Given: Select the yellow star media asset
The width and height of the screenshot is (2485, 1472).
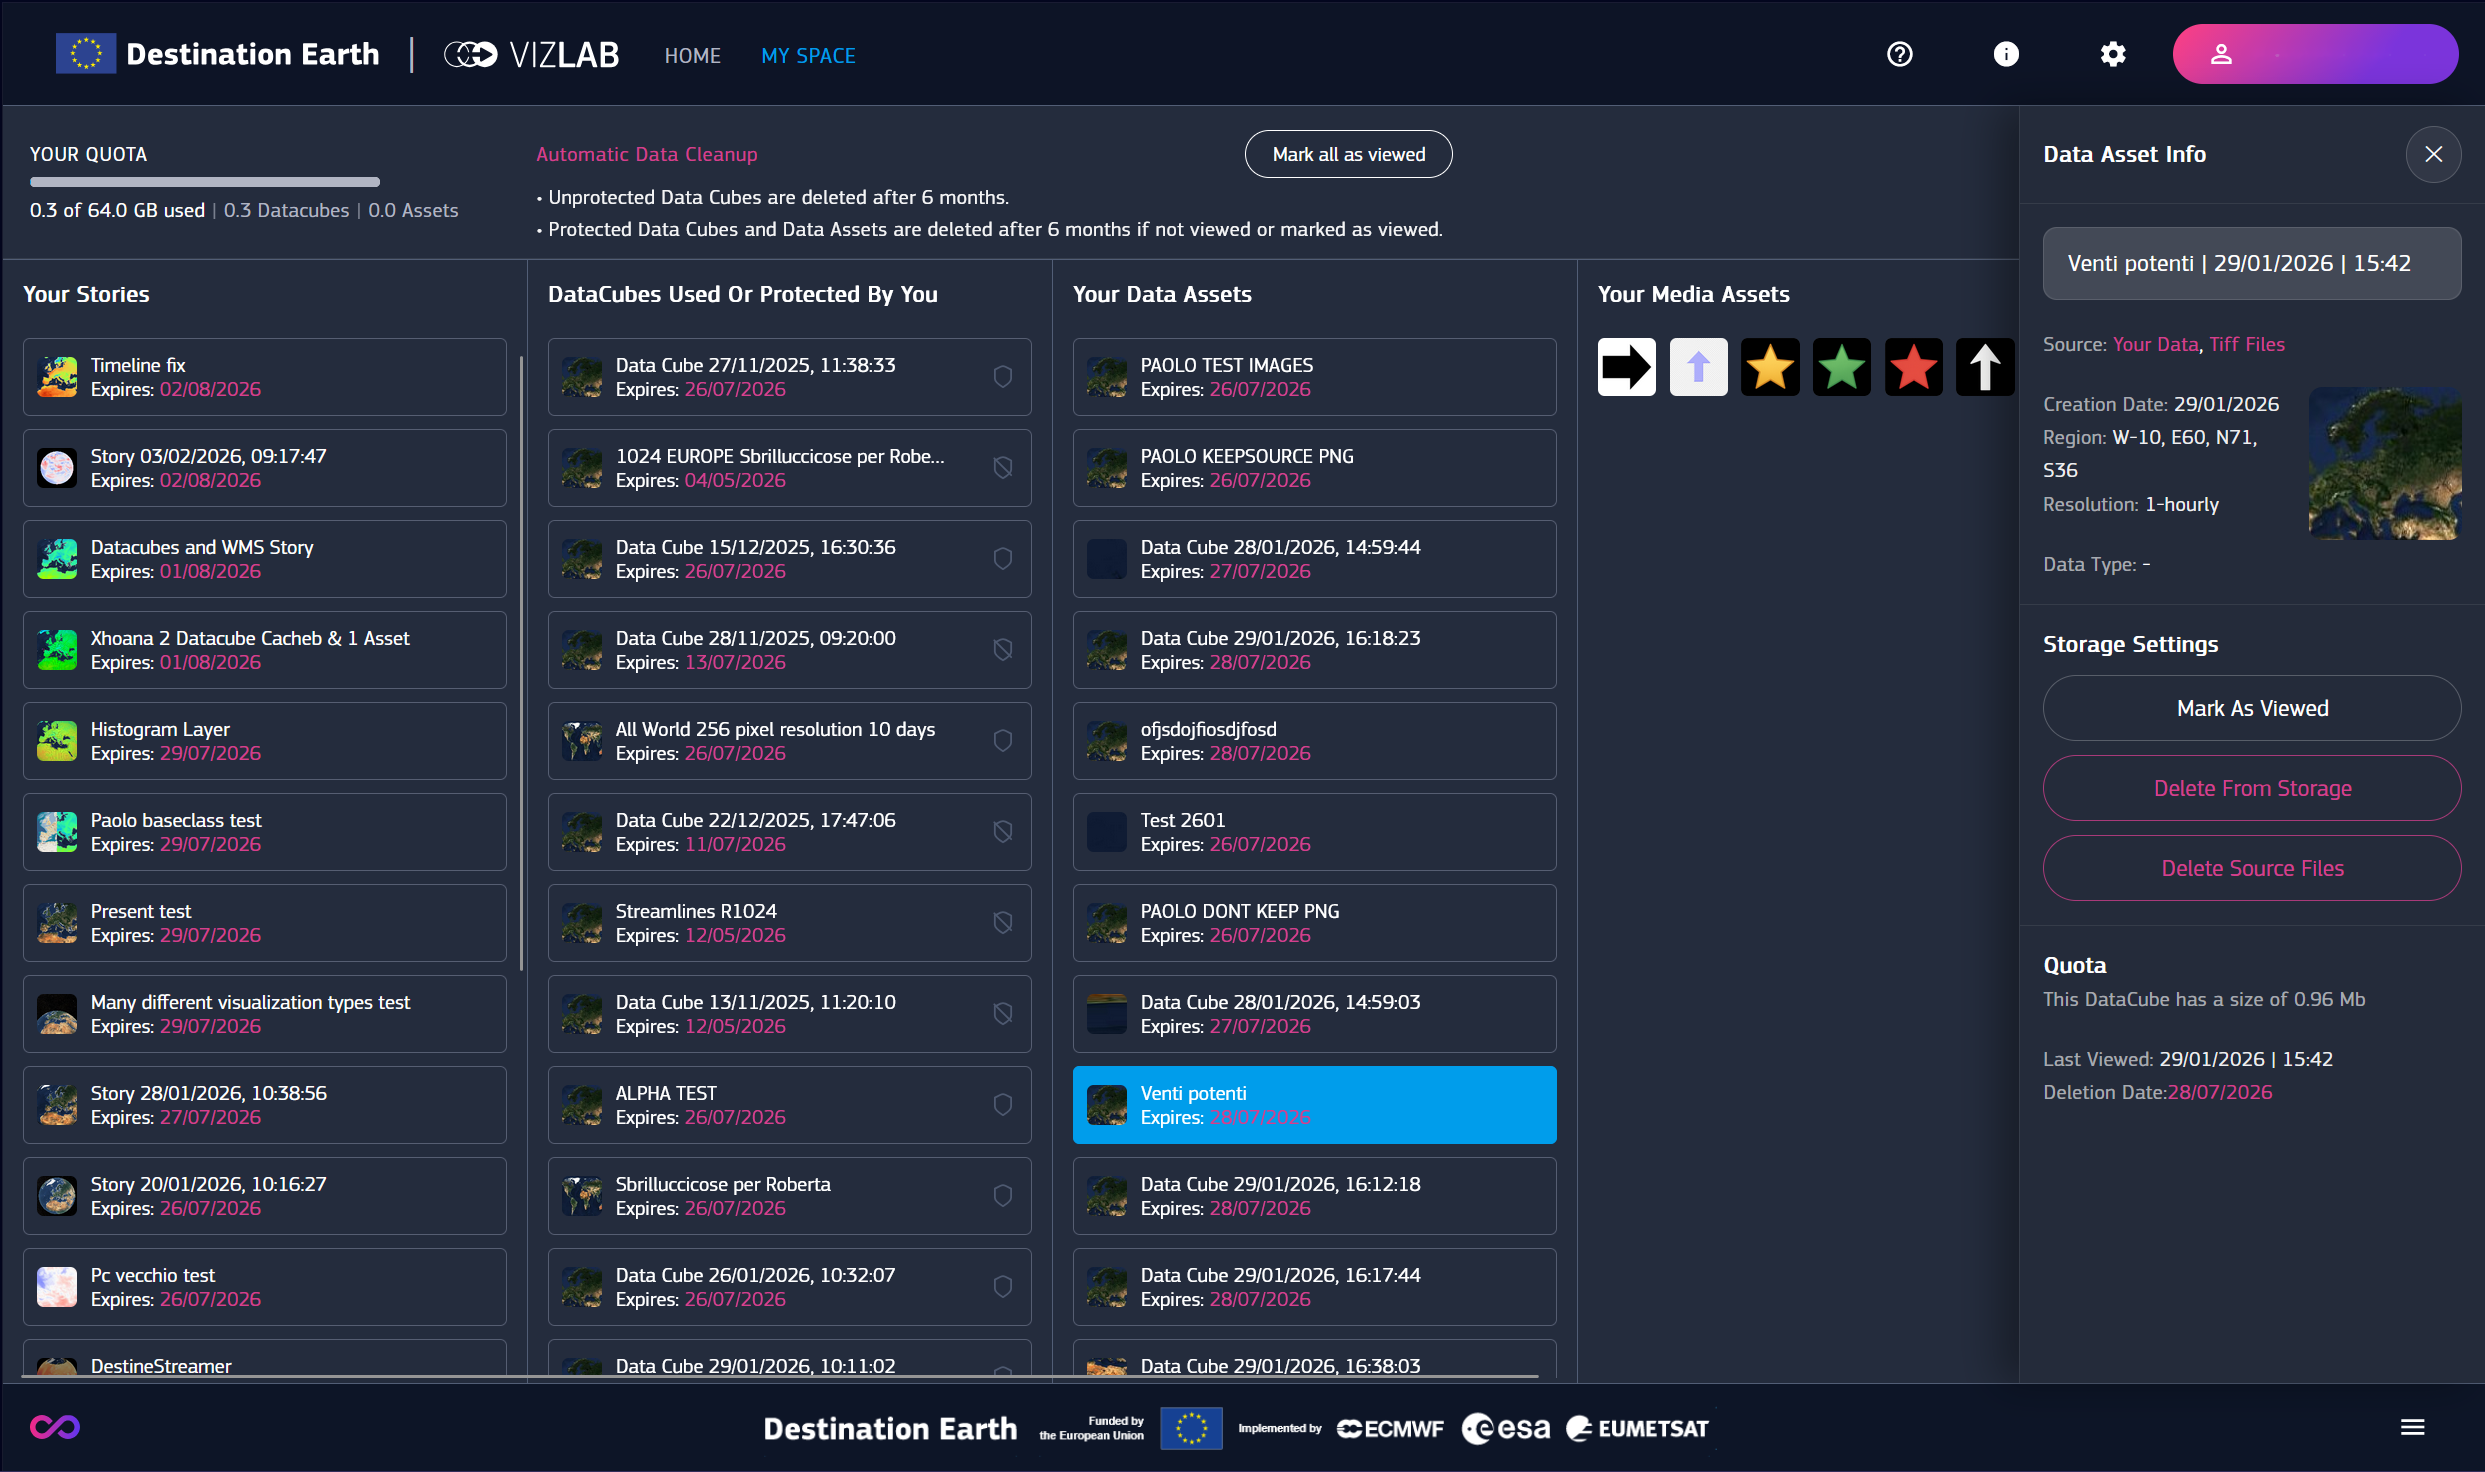Looking at the screenshot, I should click(1769, 367).
